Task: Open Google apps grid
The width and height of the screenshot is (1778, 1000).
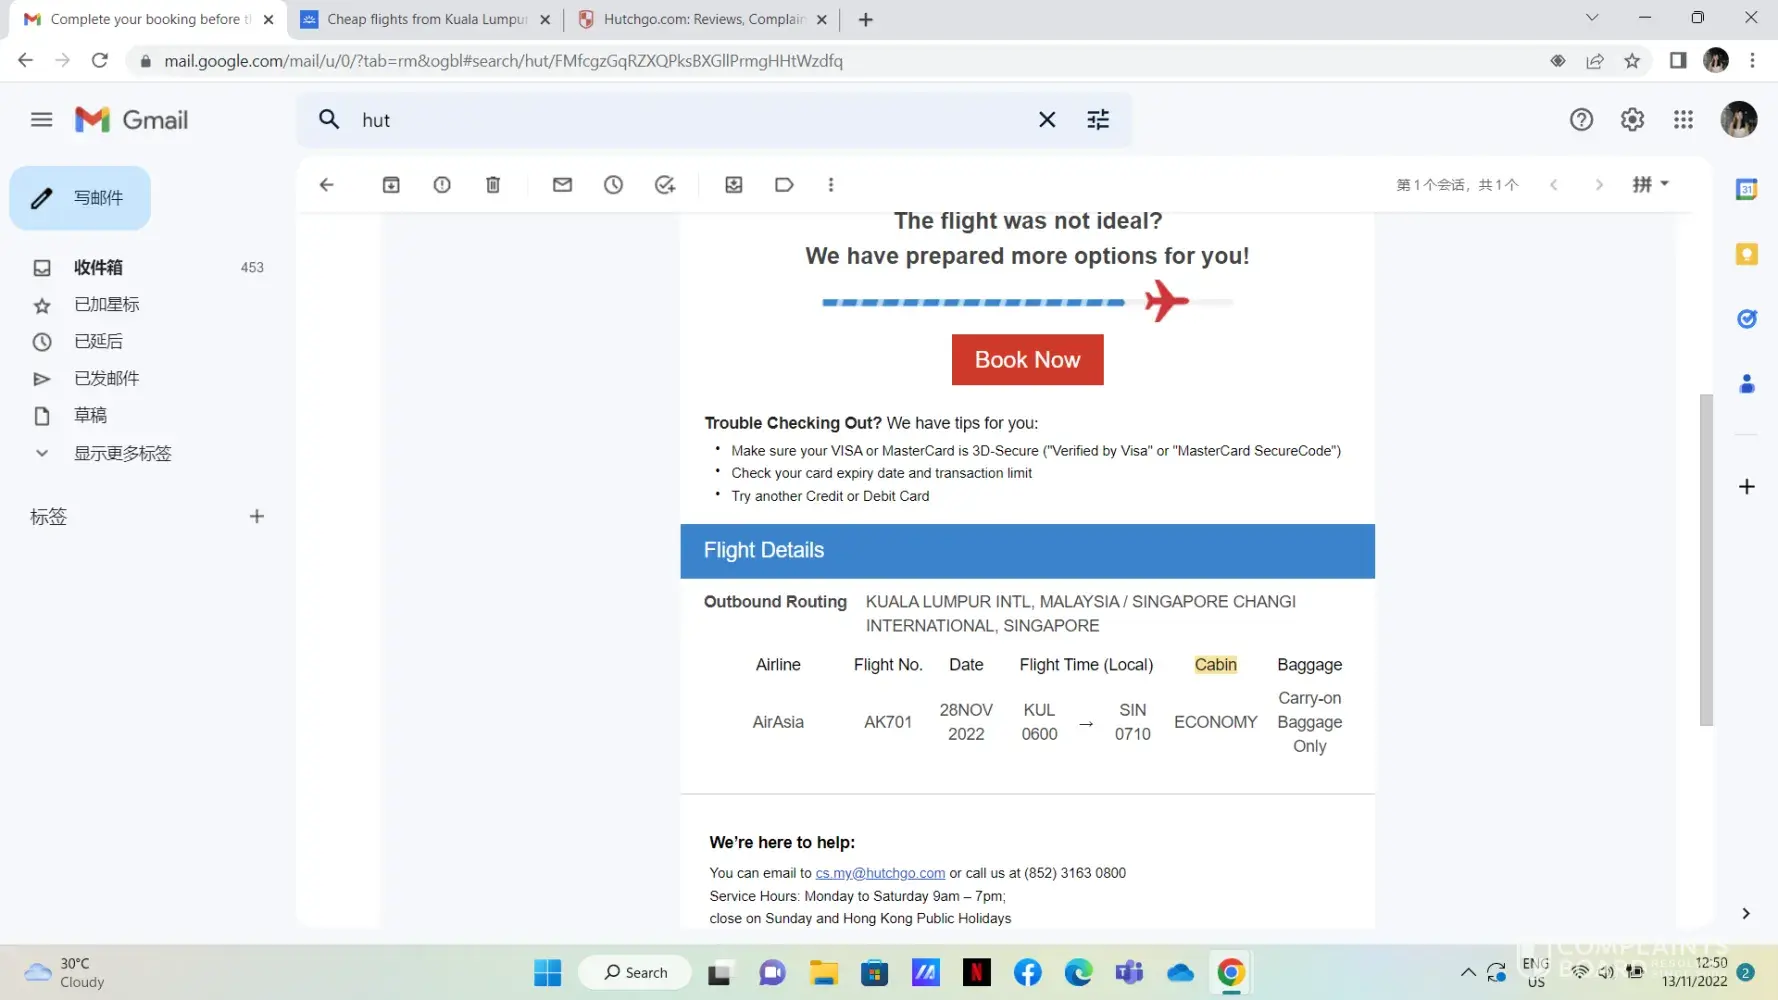Action: pos(1683,120)
